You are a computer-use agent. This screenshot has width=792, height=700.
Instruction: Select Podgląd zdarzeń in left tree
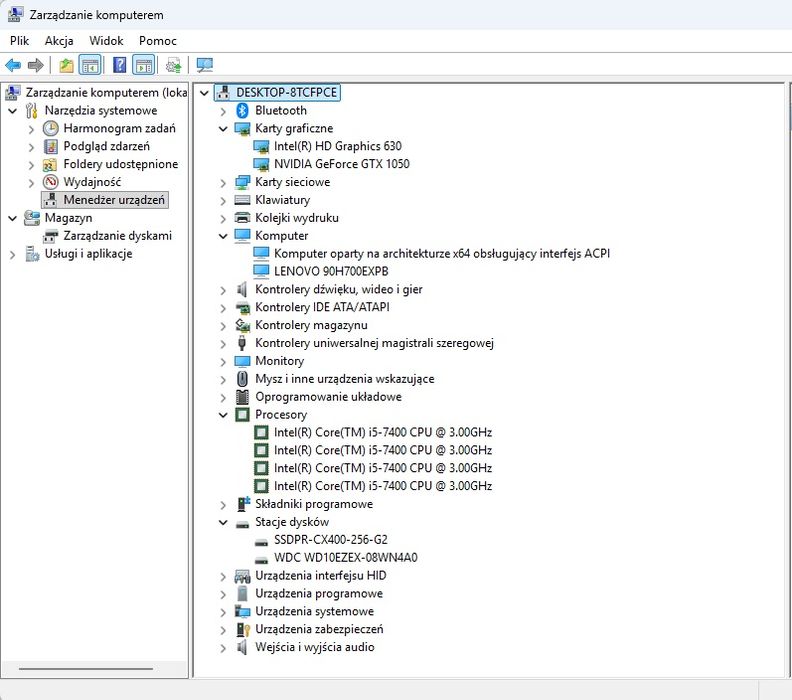click(106, 146)
